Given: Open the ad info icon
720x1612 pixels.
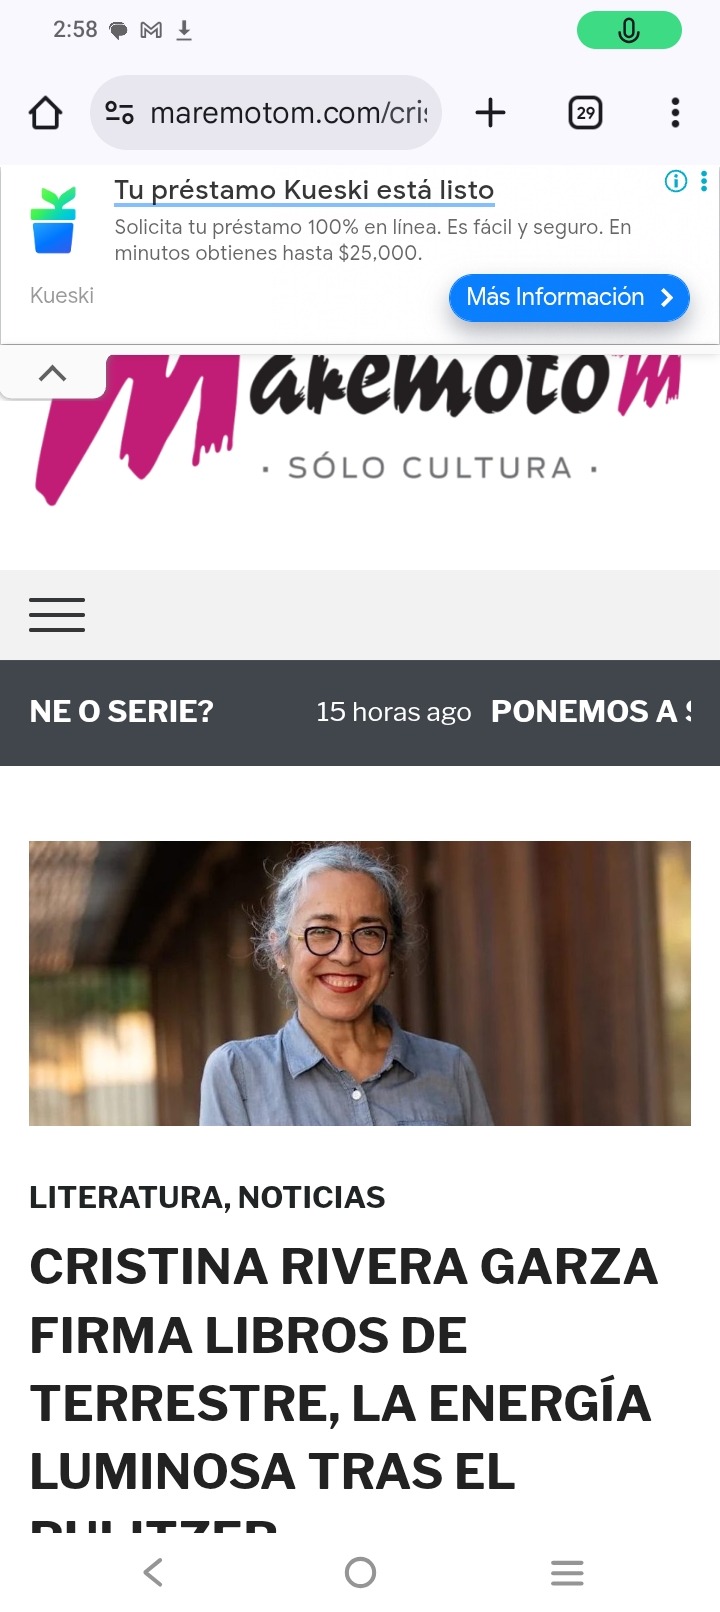Looking at the screenshot, I should coord(676,181).
